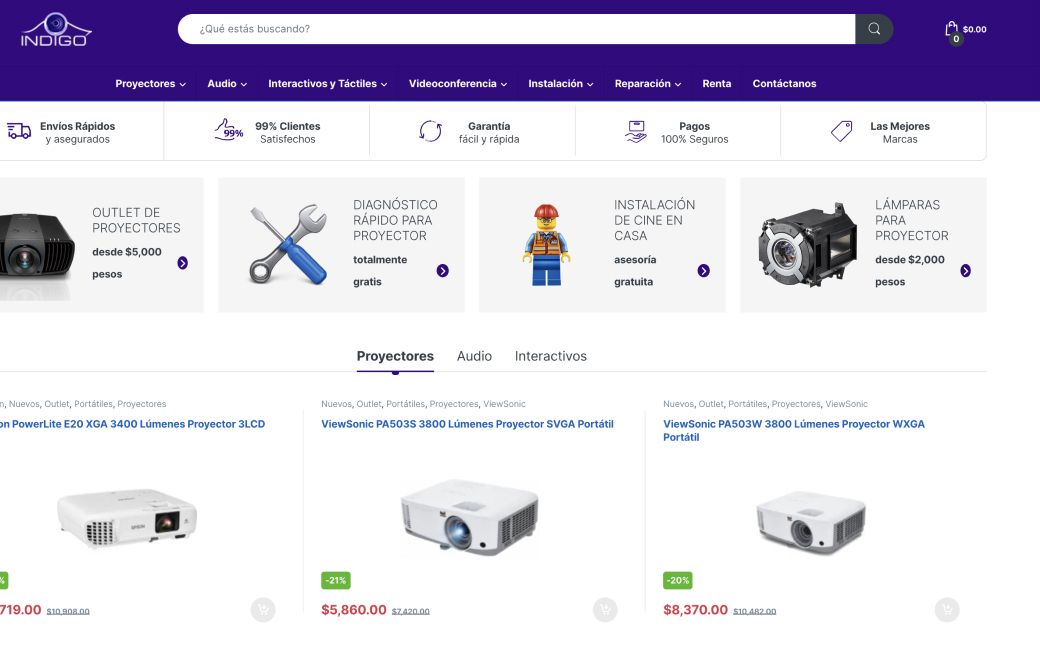Click the $0.00 cart total
The image size is (1040, 672).
tap(974, 29)
